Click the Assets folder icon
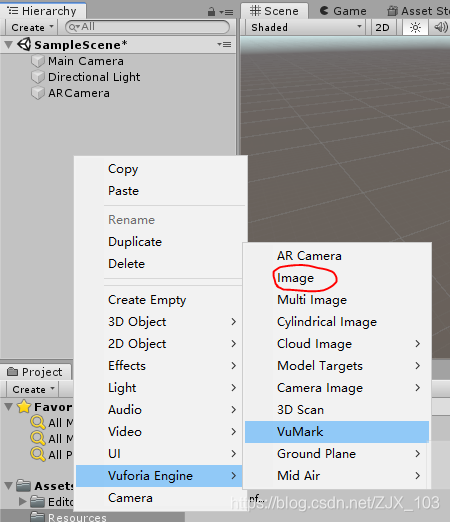 pos(24,486)
